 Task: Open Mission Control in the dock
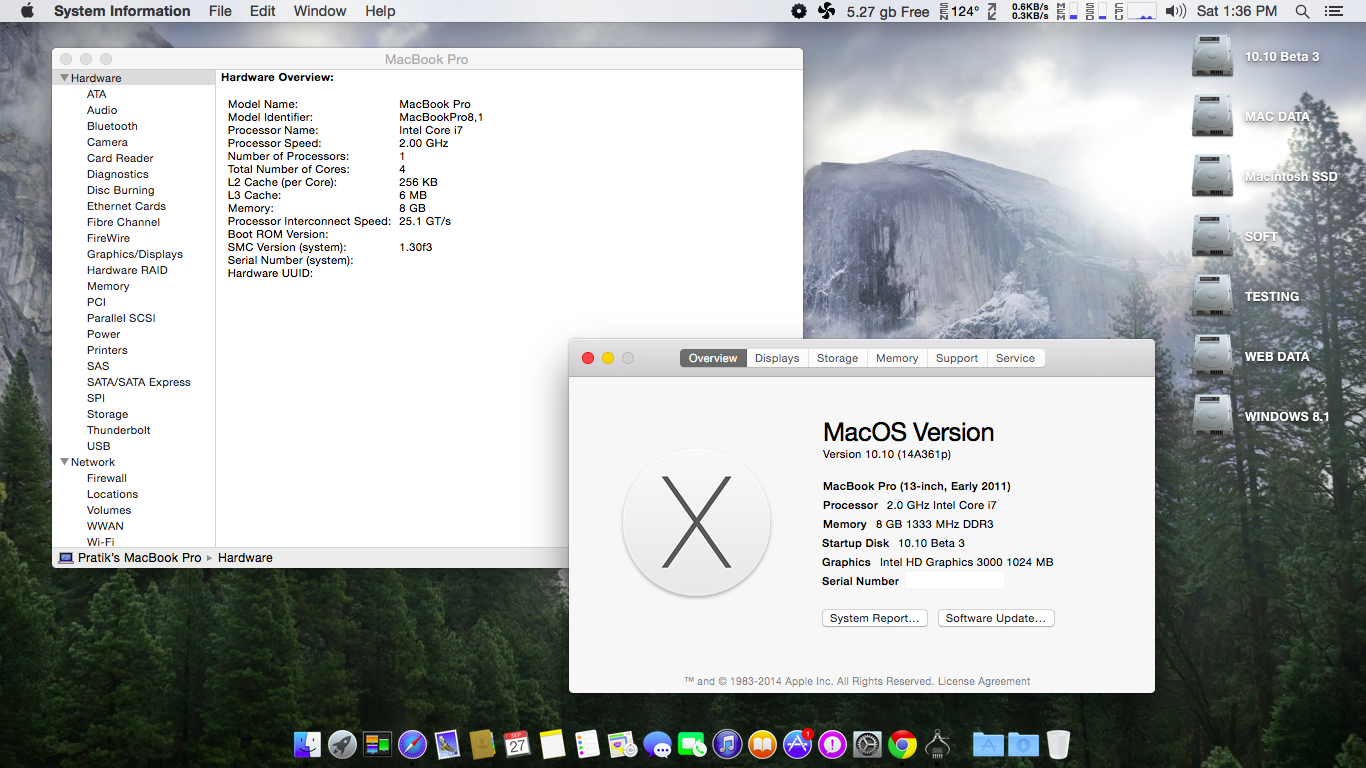(x=377, y=744)
